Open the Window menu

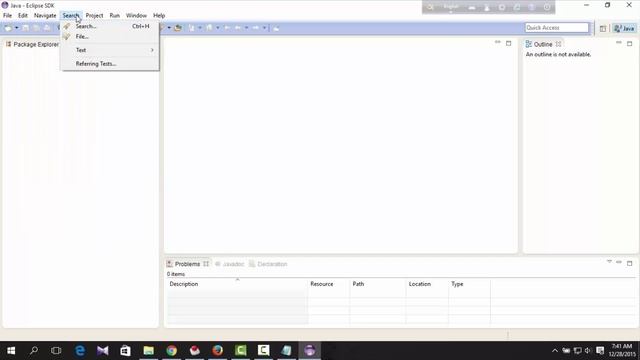(x=136, y=16)
